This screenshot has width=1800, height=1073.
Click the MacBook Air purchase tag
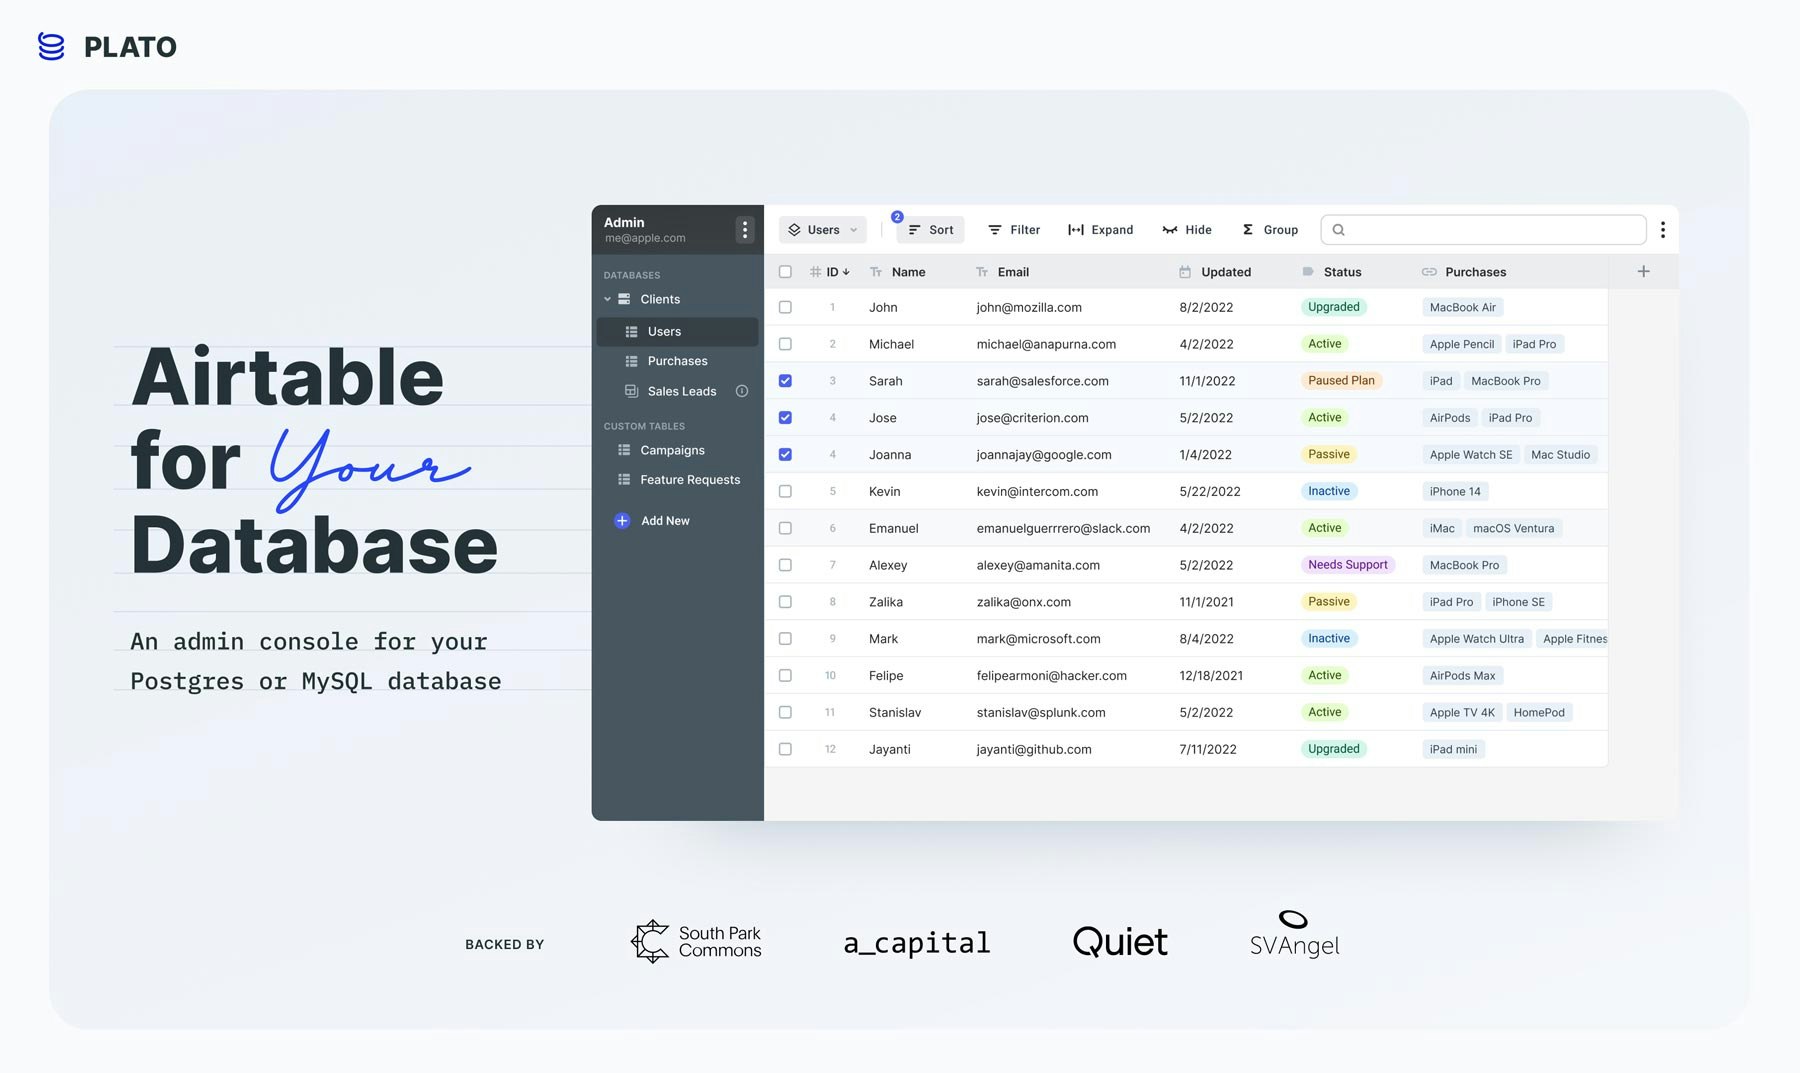tap(1463, 308)
